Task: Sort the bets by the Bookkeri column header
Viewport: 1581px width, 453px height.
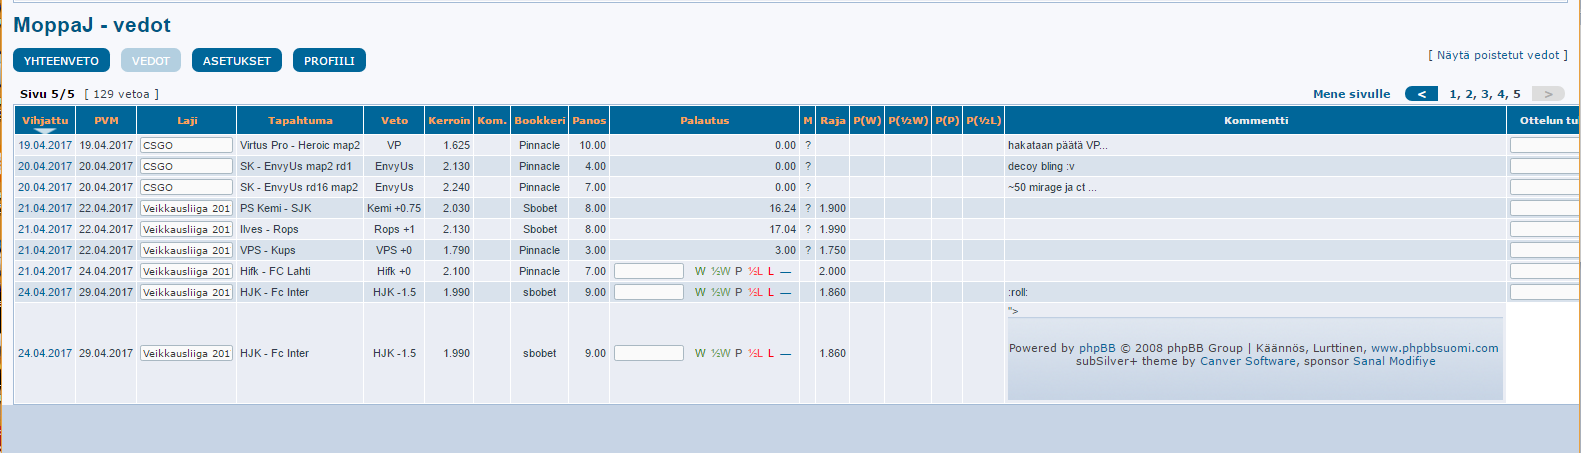Action: pyautogui.click(x=540, y=120)
